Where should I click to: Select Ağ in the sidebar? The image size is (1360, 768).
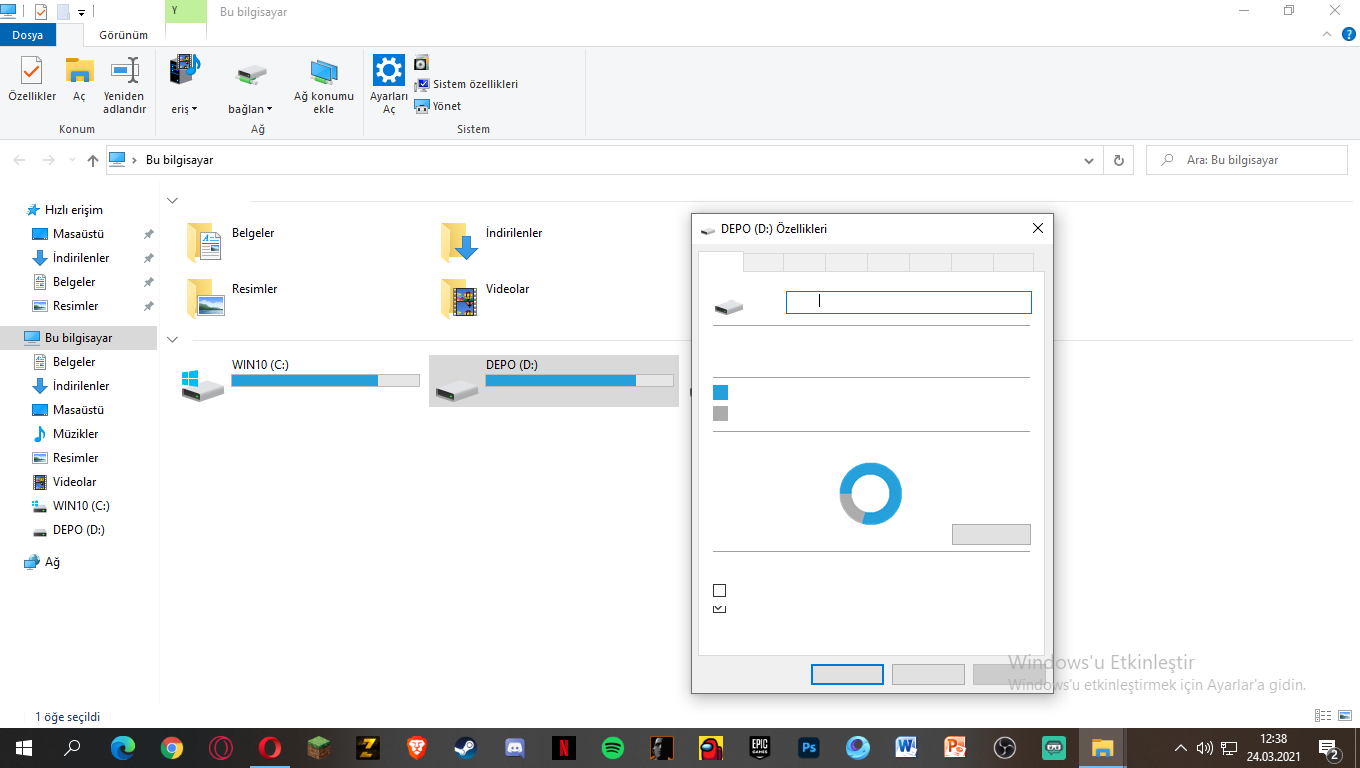tap(52, 562)
